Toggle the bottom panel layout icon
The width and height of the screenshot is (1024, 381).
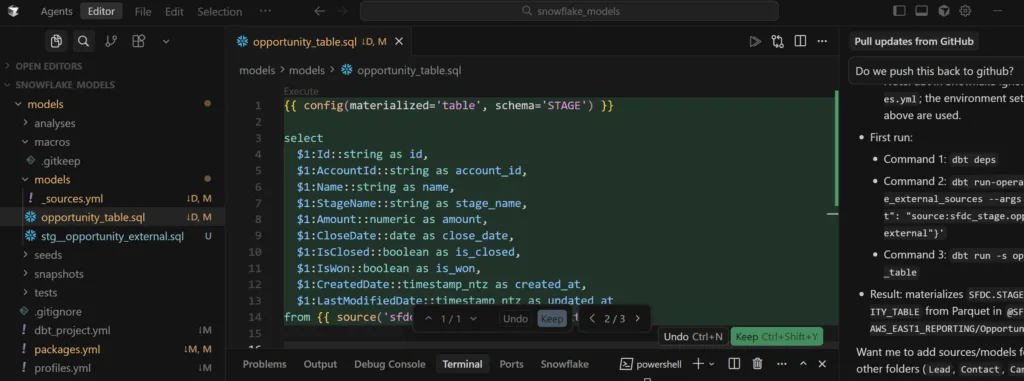(921, 11)
